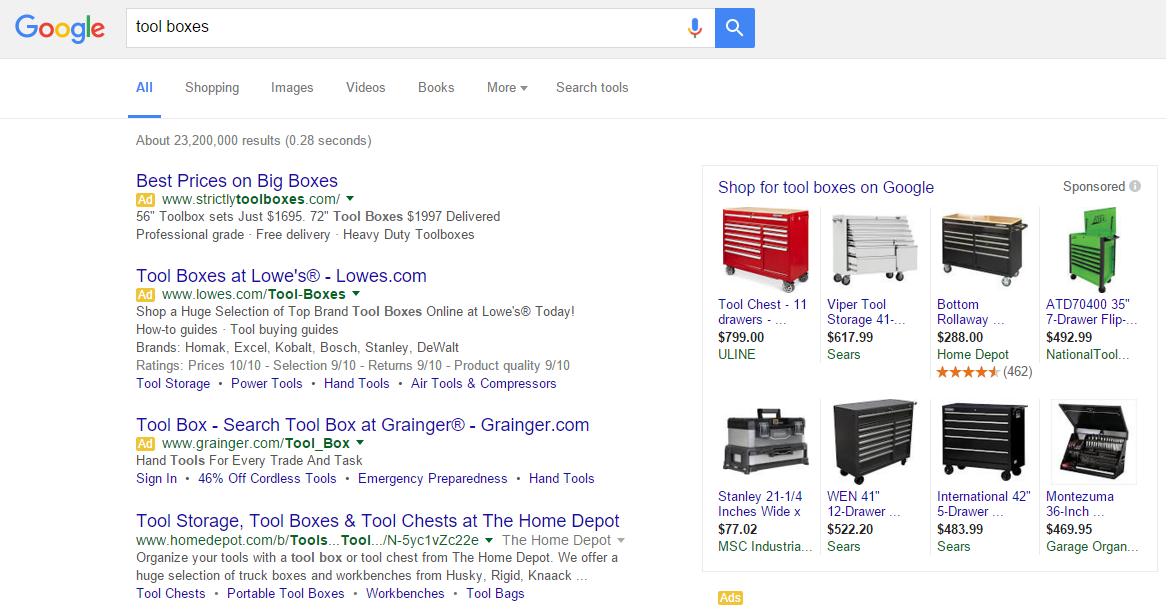
Task: Switch to the Videos tab
Action: [x=366, y=88]
